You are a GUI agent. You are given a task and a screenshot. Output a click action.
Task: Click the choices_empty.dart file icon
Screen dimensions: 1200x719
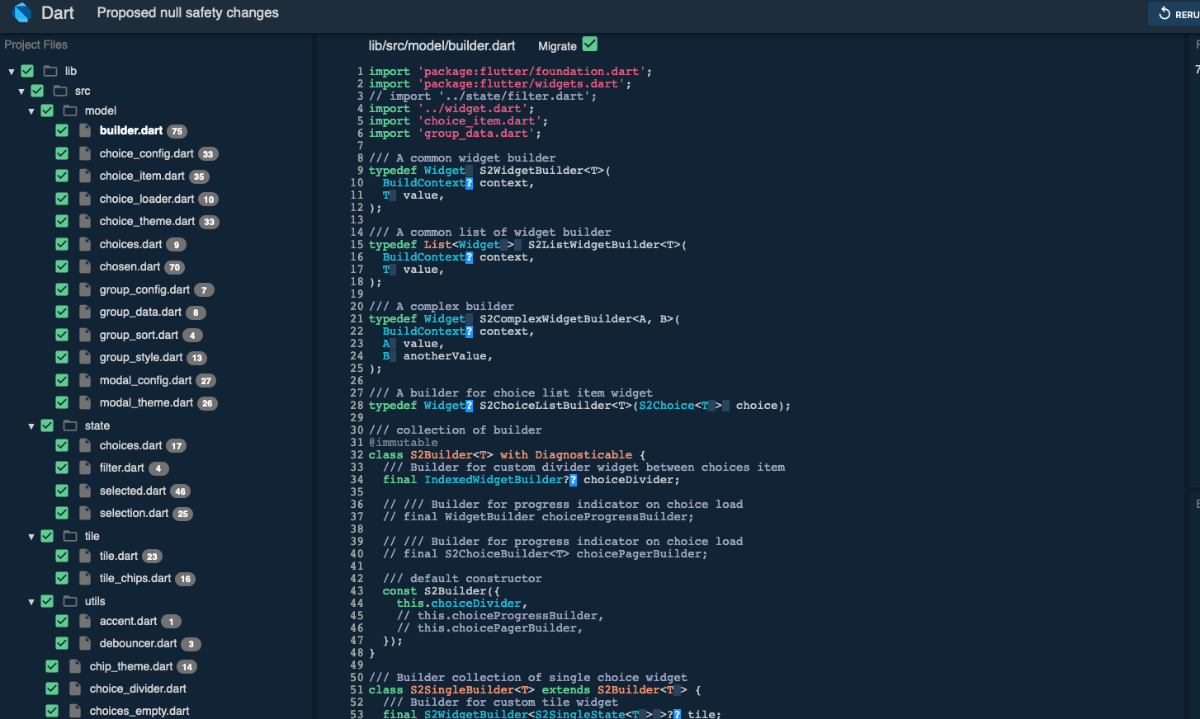pos(75,711)
